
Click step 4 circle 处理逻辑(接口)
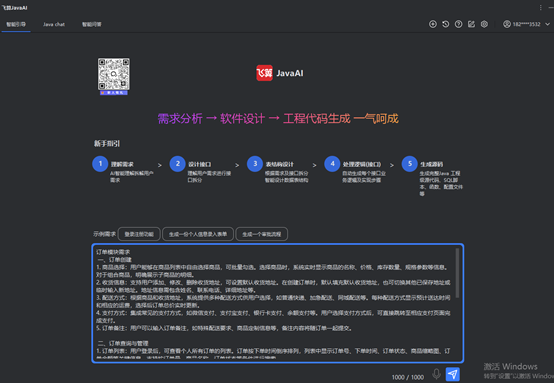tap(332, 164)
